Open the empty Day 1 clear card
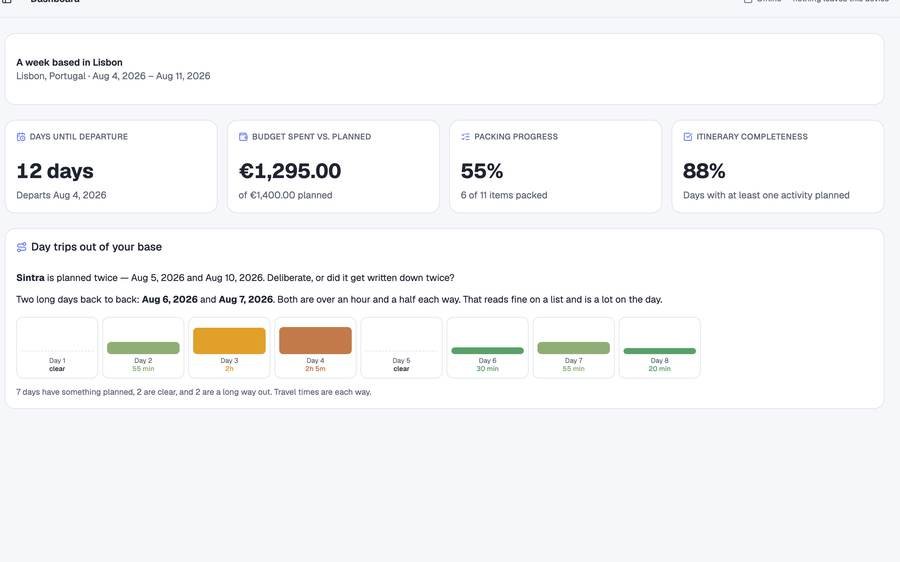 (57, 348)
